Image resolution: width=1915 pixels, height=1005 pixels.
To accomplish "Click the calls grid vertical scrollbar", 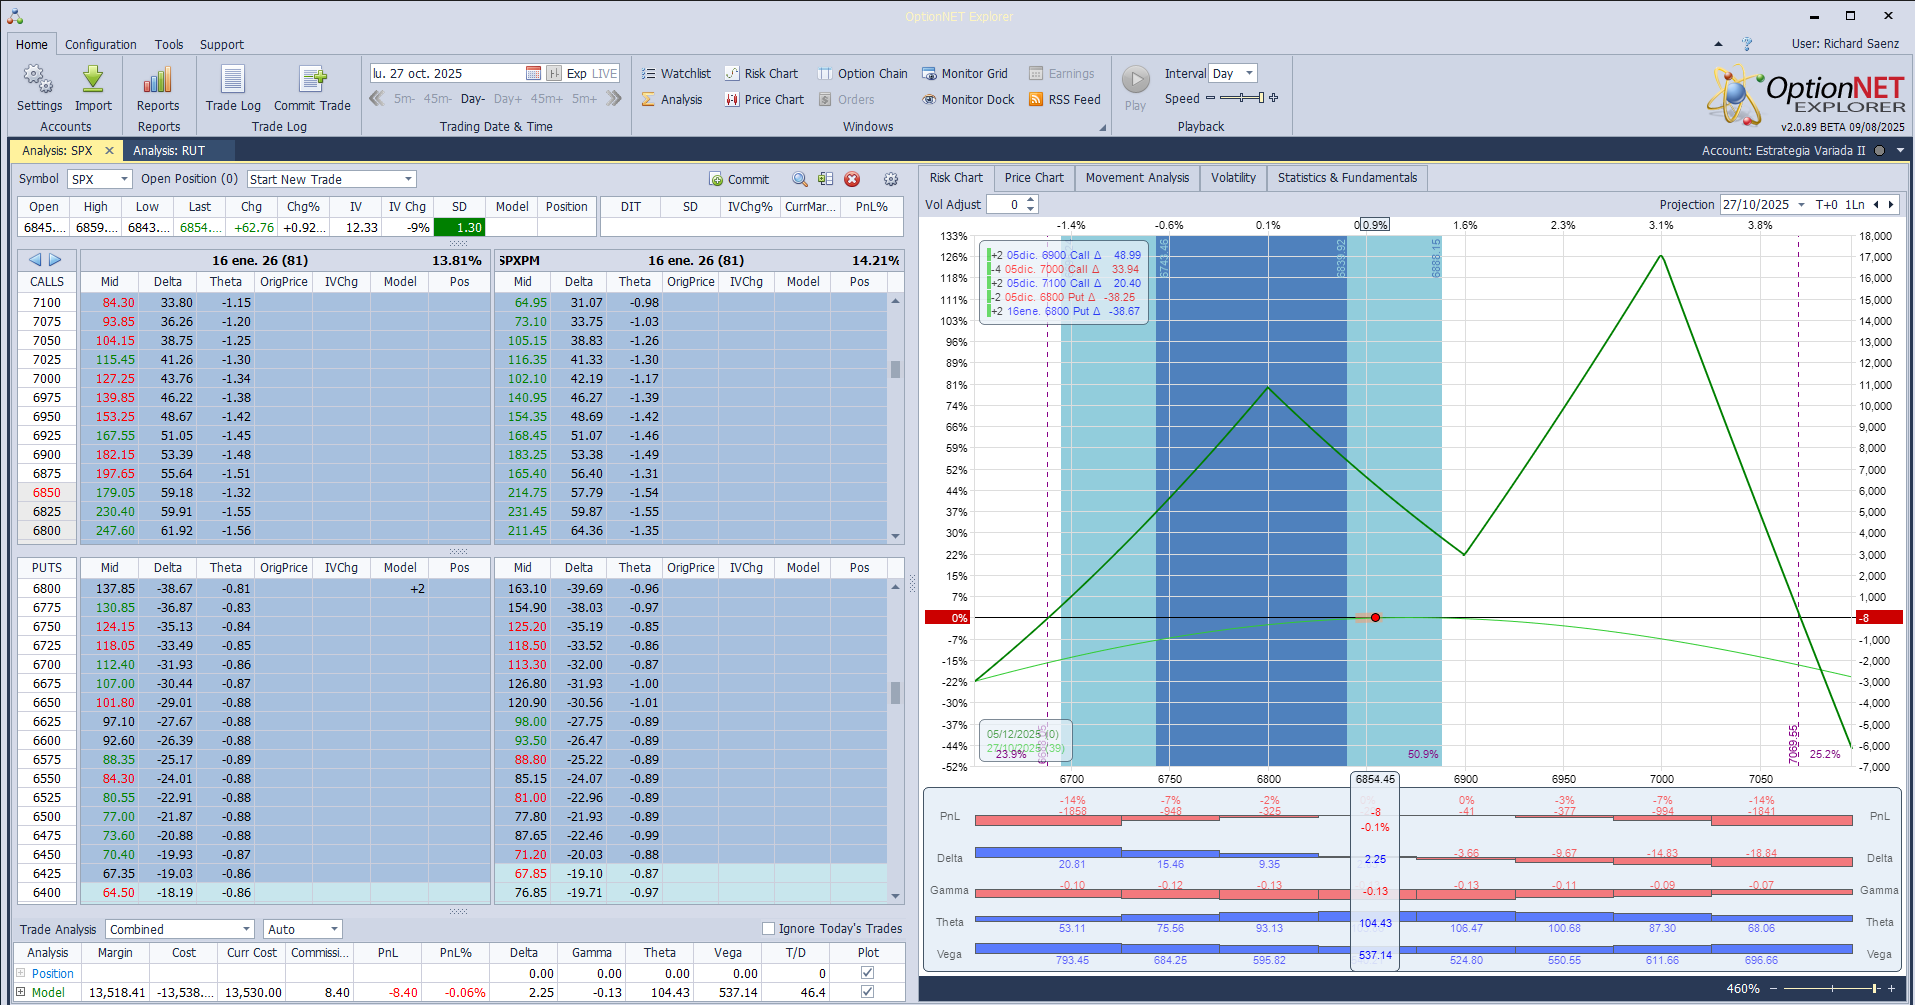I will click(x=895, y=418).
